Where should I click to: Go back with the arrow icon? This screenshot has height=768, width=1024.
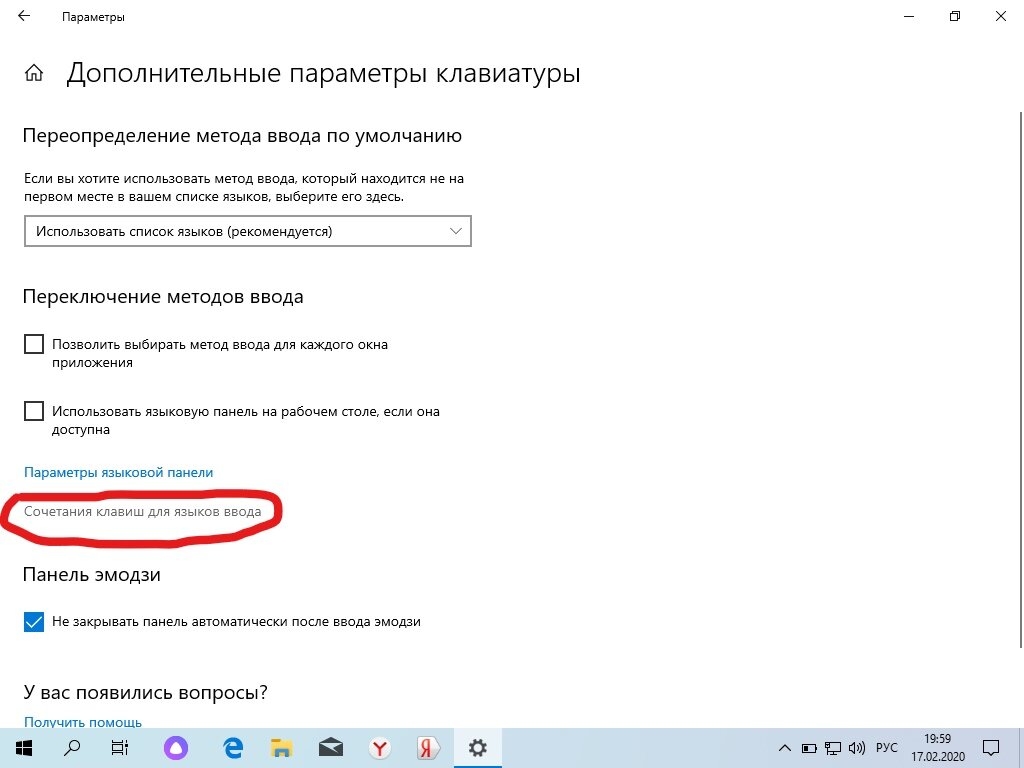[24, 16]
